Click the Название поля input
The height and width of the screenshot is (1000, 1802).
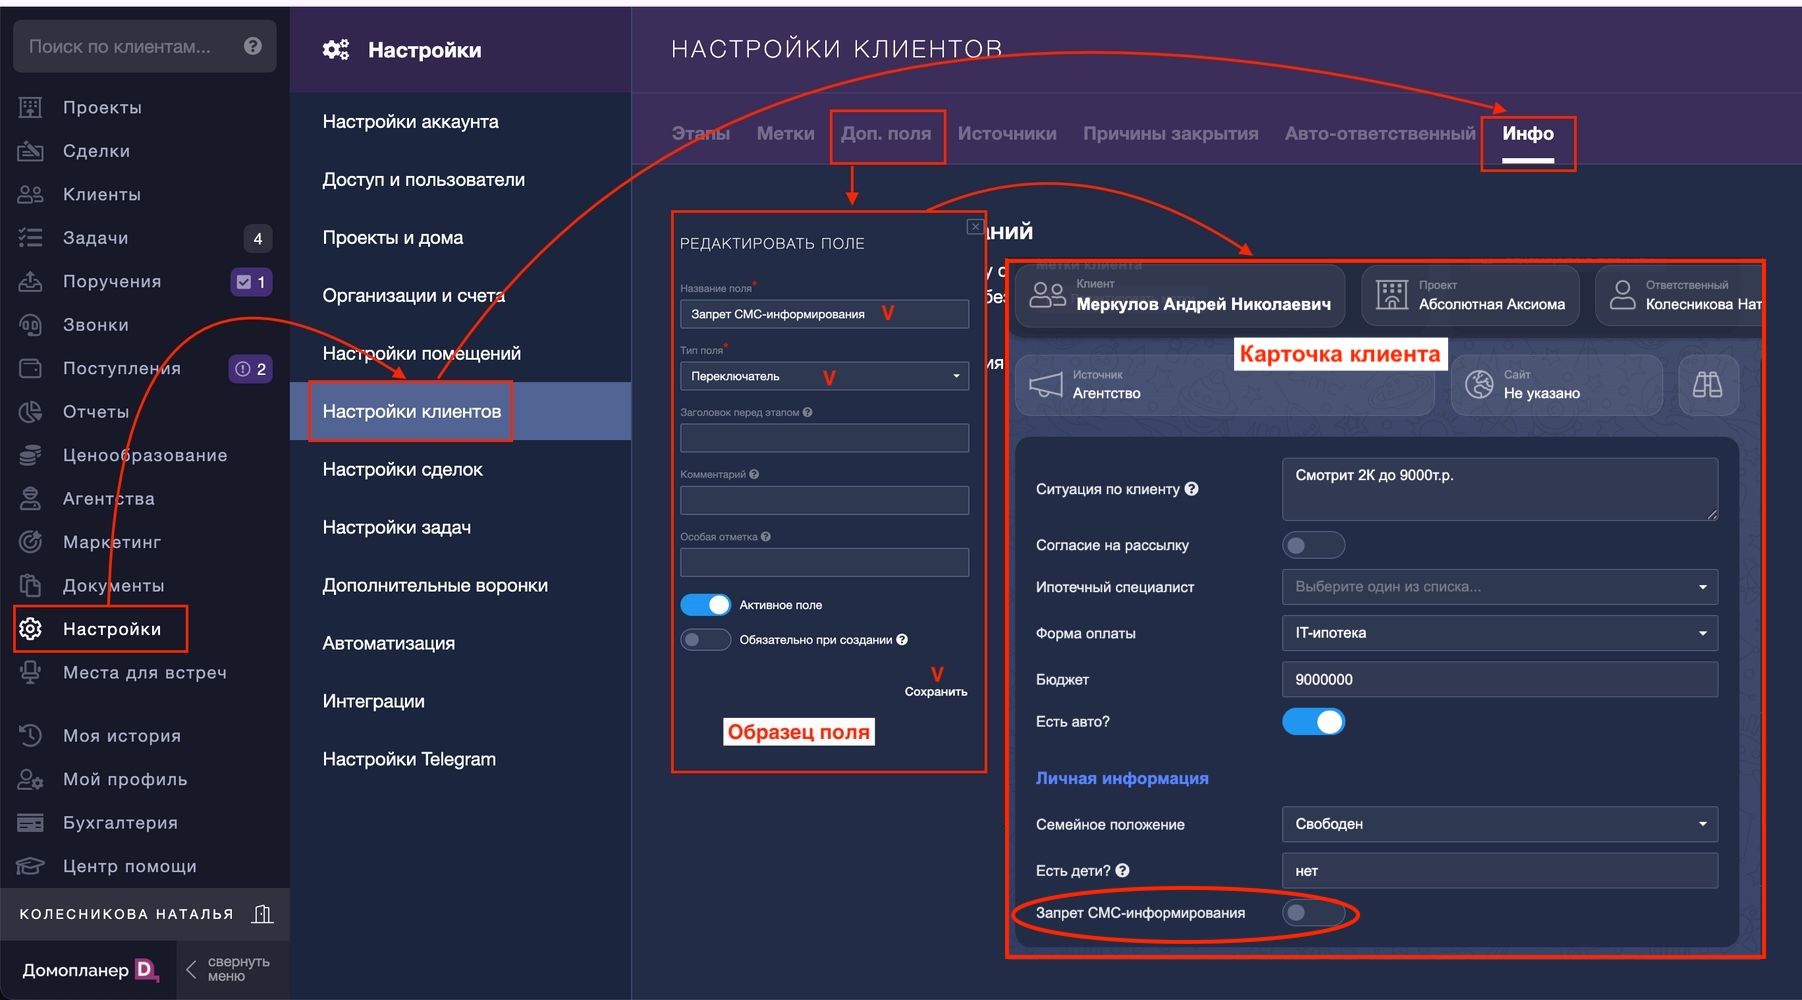(x=824, y=314)
